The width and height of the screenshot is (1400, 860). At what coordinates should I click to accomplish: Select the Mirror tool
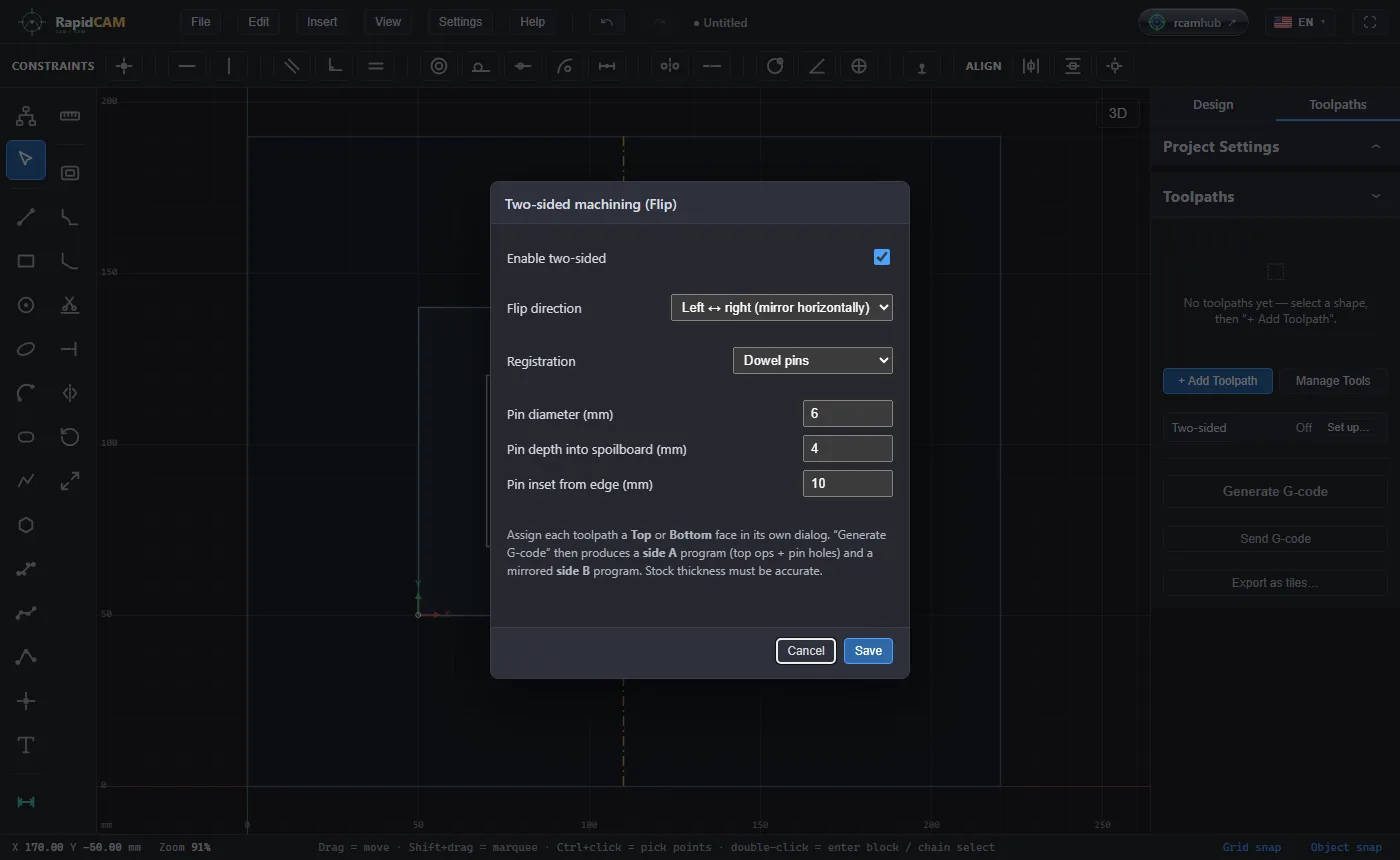(x=70, y=393)
